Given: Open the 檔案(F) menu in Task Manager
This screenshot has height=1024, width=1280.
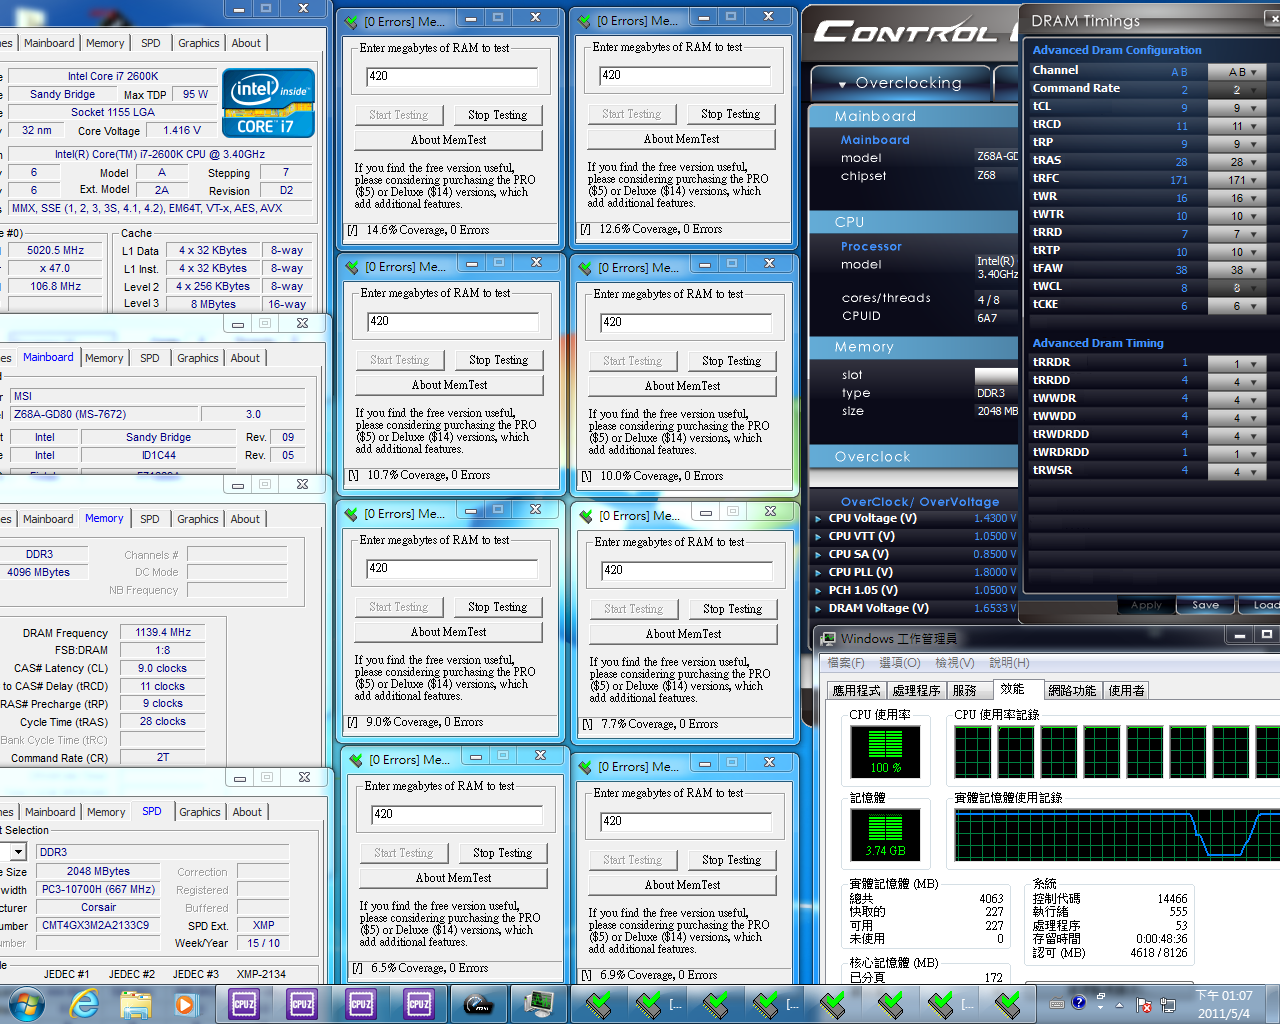Looking at the screenshot, I should [x=845, y=663].
